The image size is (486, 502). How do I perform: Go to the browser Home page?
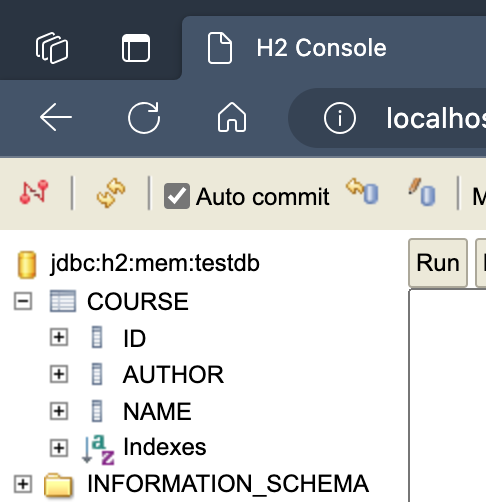pos(232,117)
